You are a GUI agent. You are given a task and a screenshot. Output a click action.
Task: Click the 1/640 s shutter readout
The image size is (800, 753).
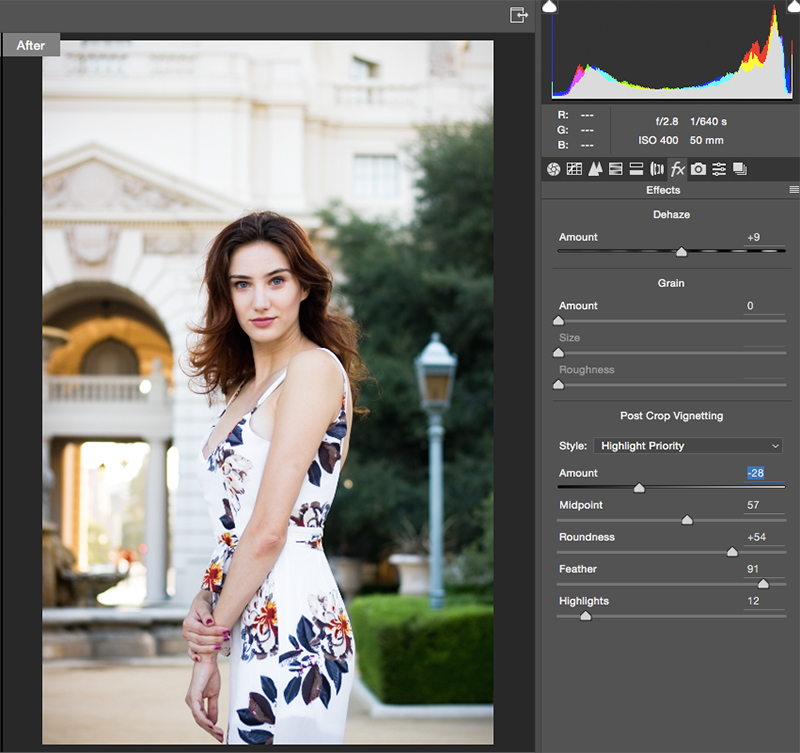point(708,121)
